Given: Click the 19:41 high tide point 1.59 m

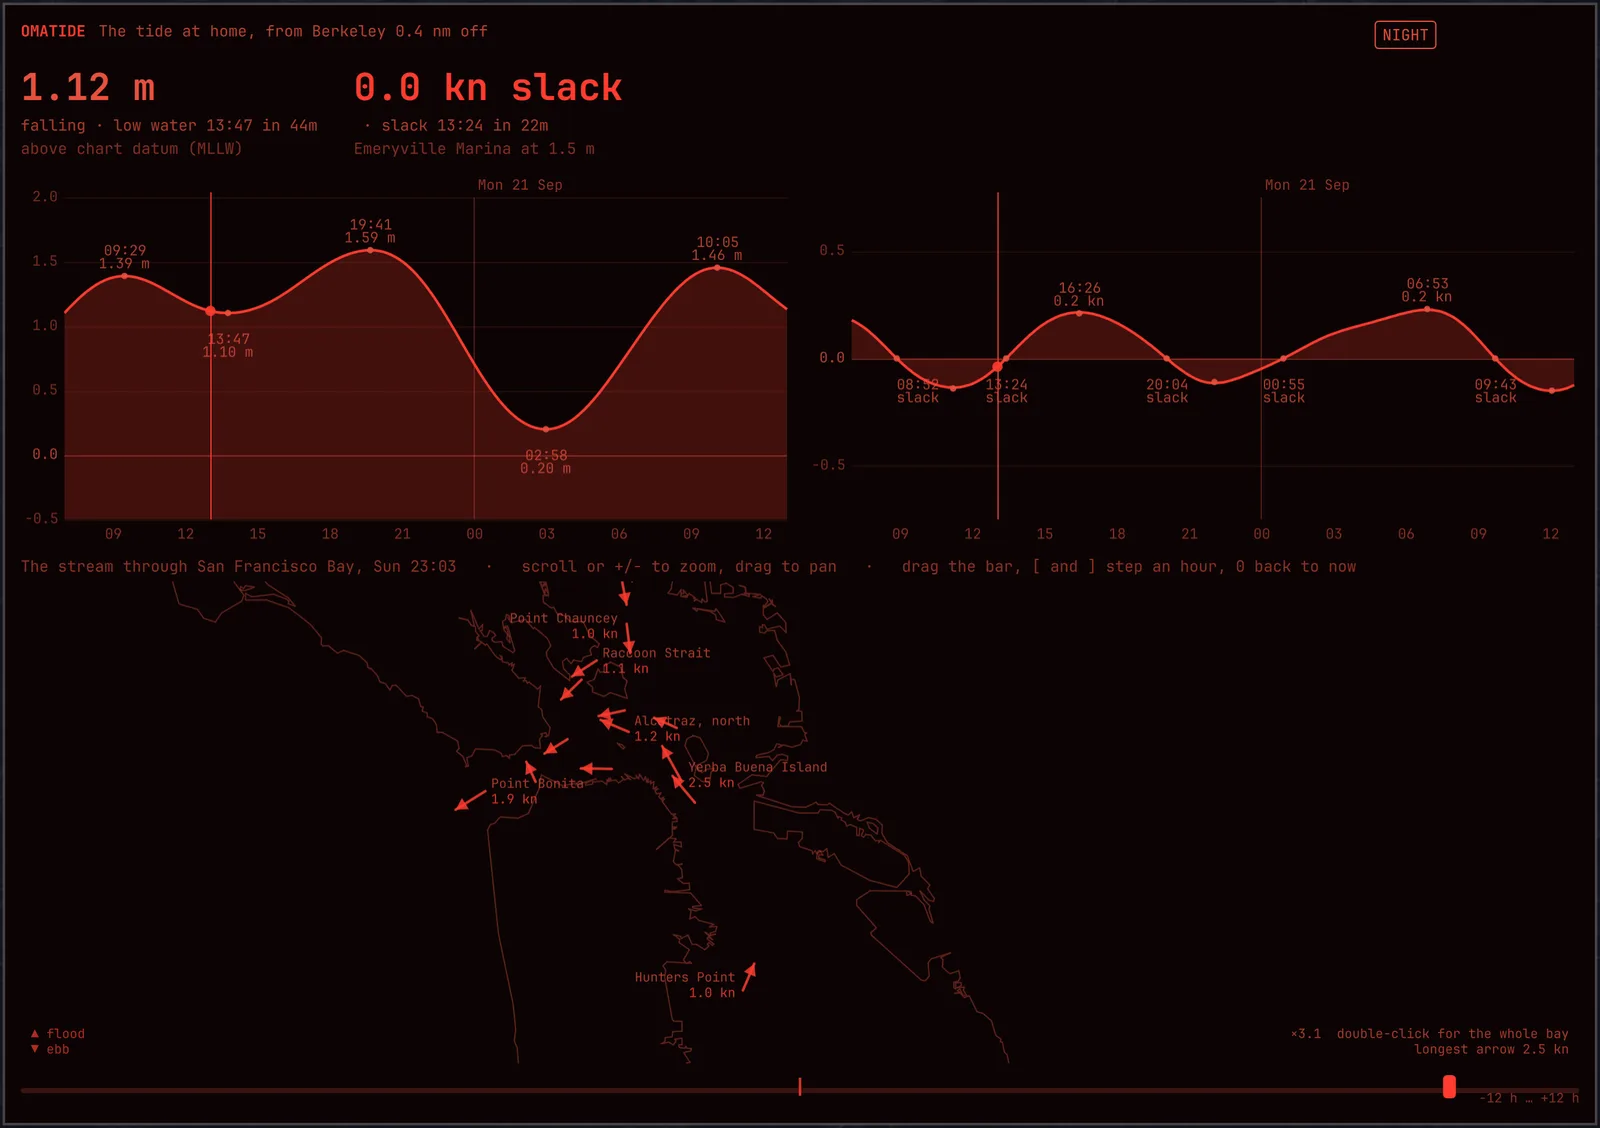Looking at the screenshot, I should (x=371, y=250).
